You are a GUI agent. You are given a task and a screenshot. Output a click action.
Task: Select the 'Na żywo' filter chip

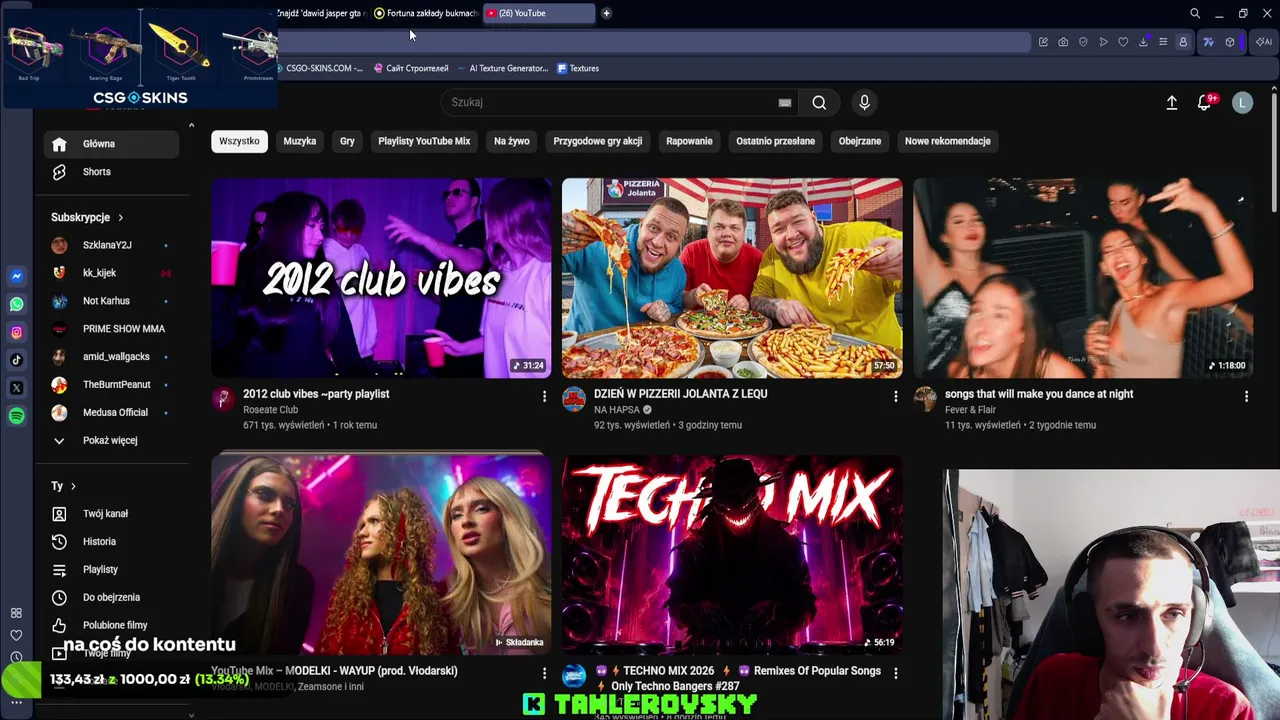pos(512,141)
